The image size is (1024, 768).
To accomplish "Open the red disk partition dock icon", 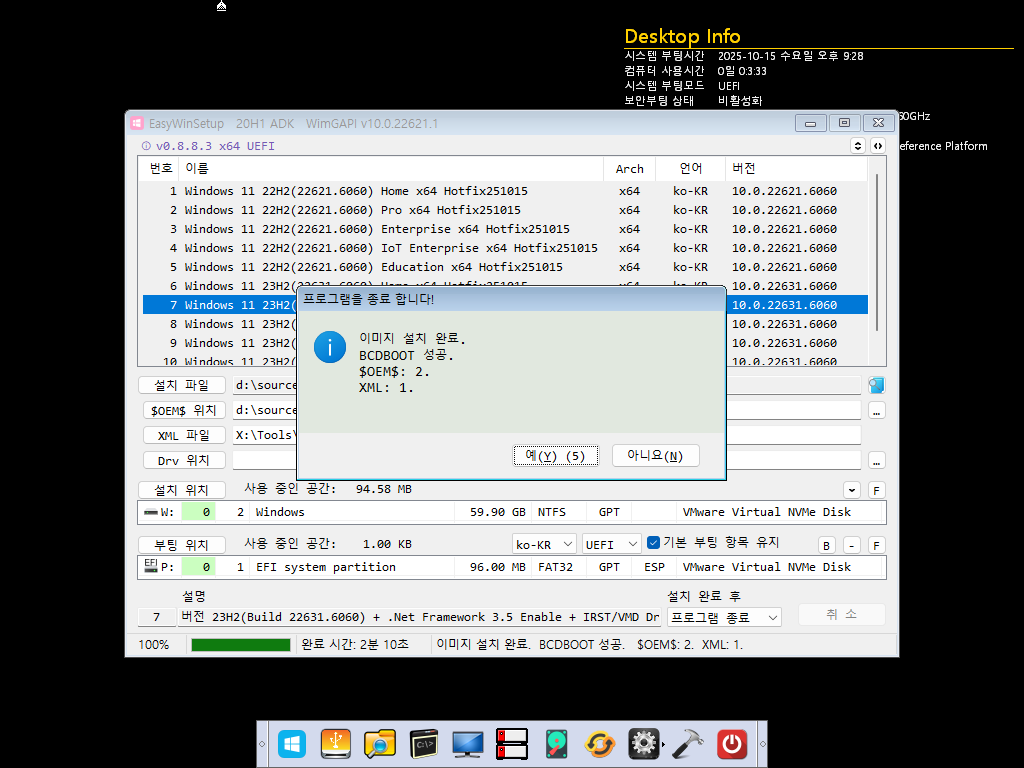I will pyautogui.click(x=512, y=744).
